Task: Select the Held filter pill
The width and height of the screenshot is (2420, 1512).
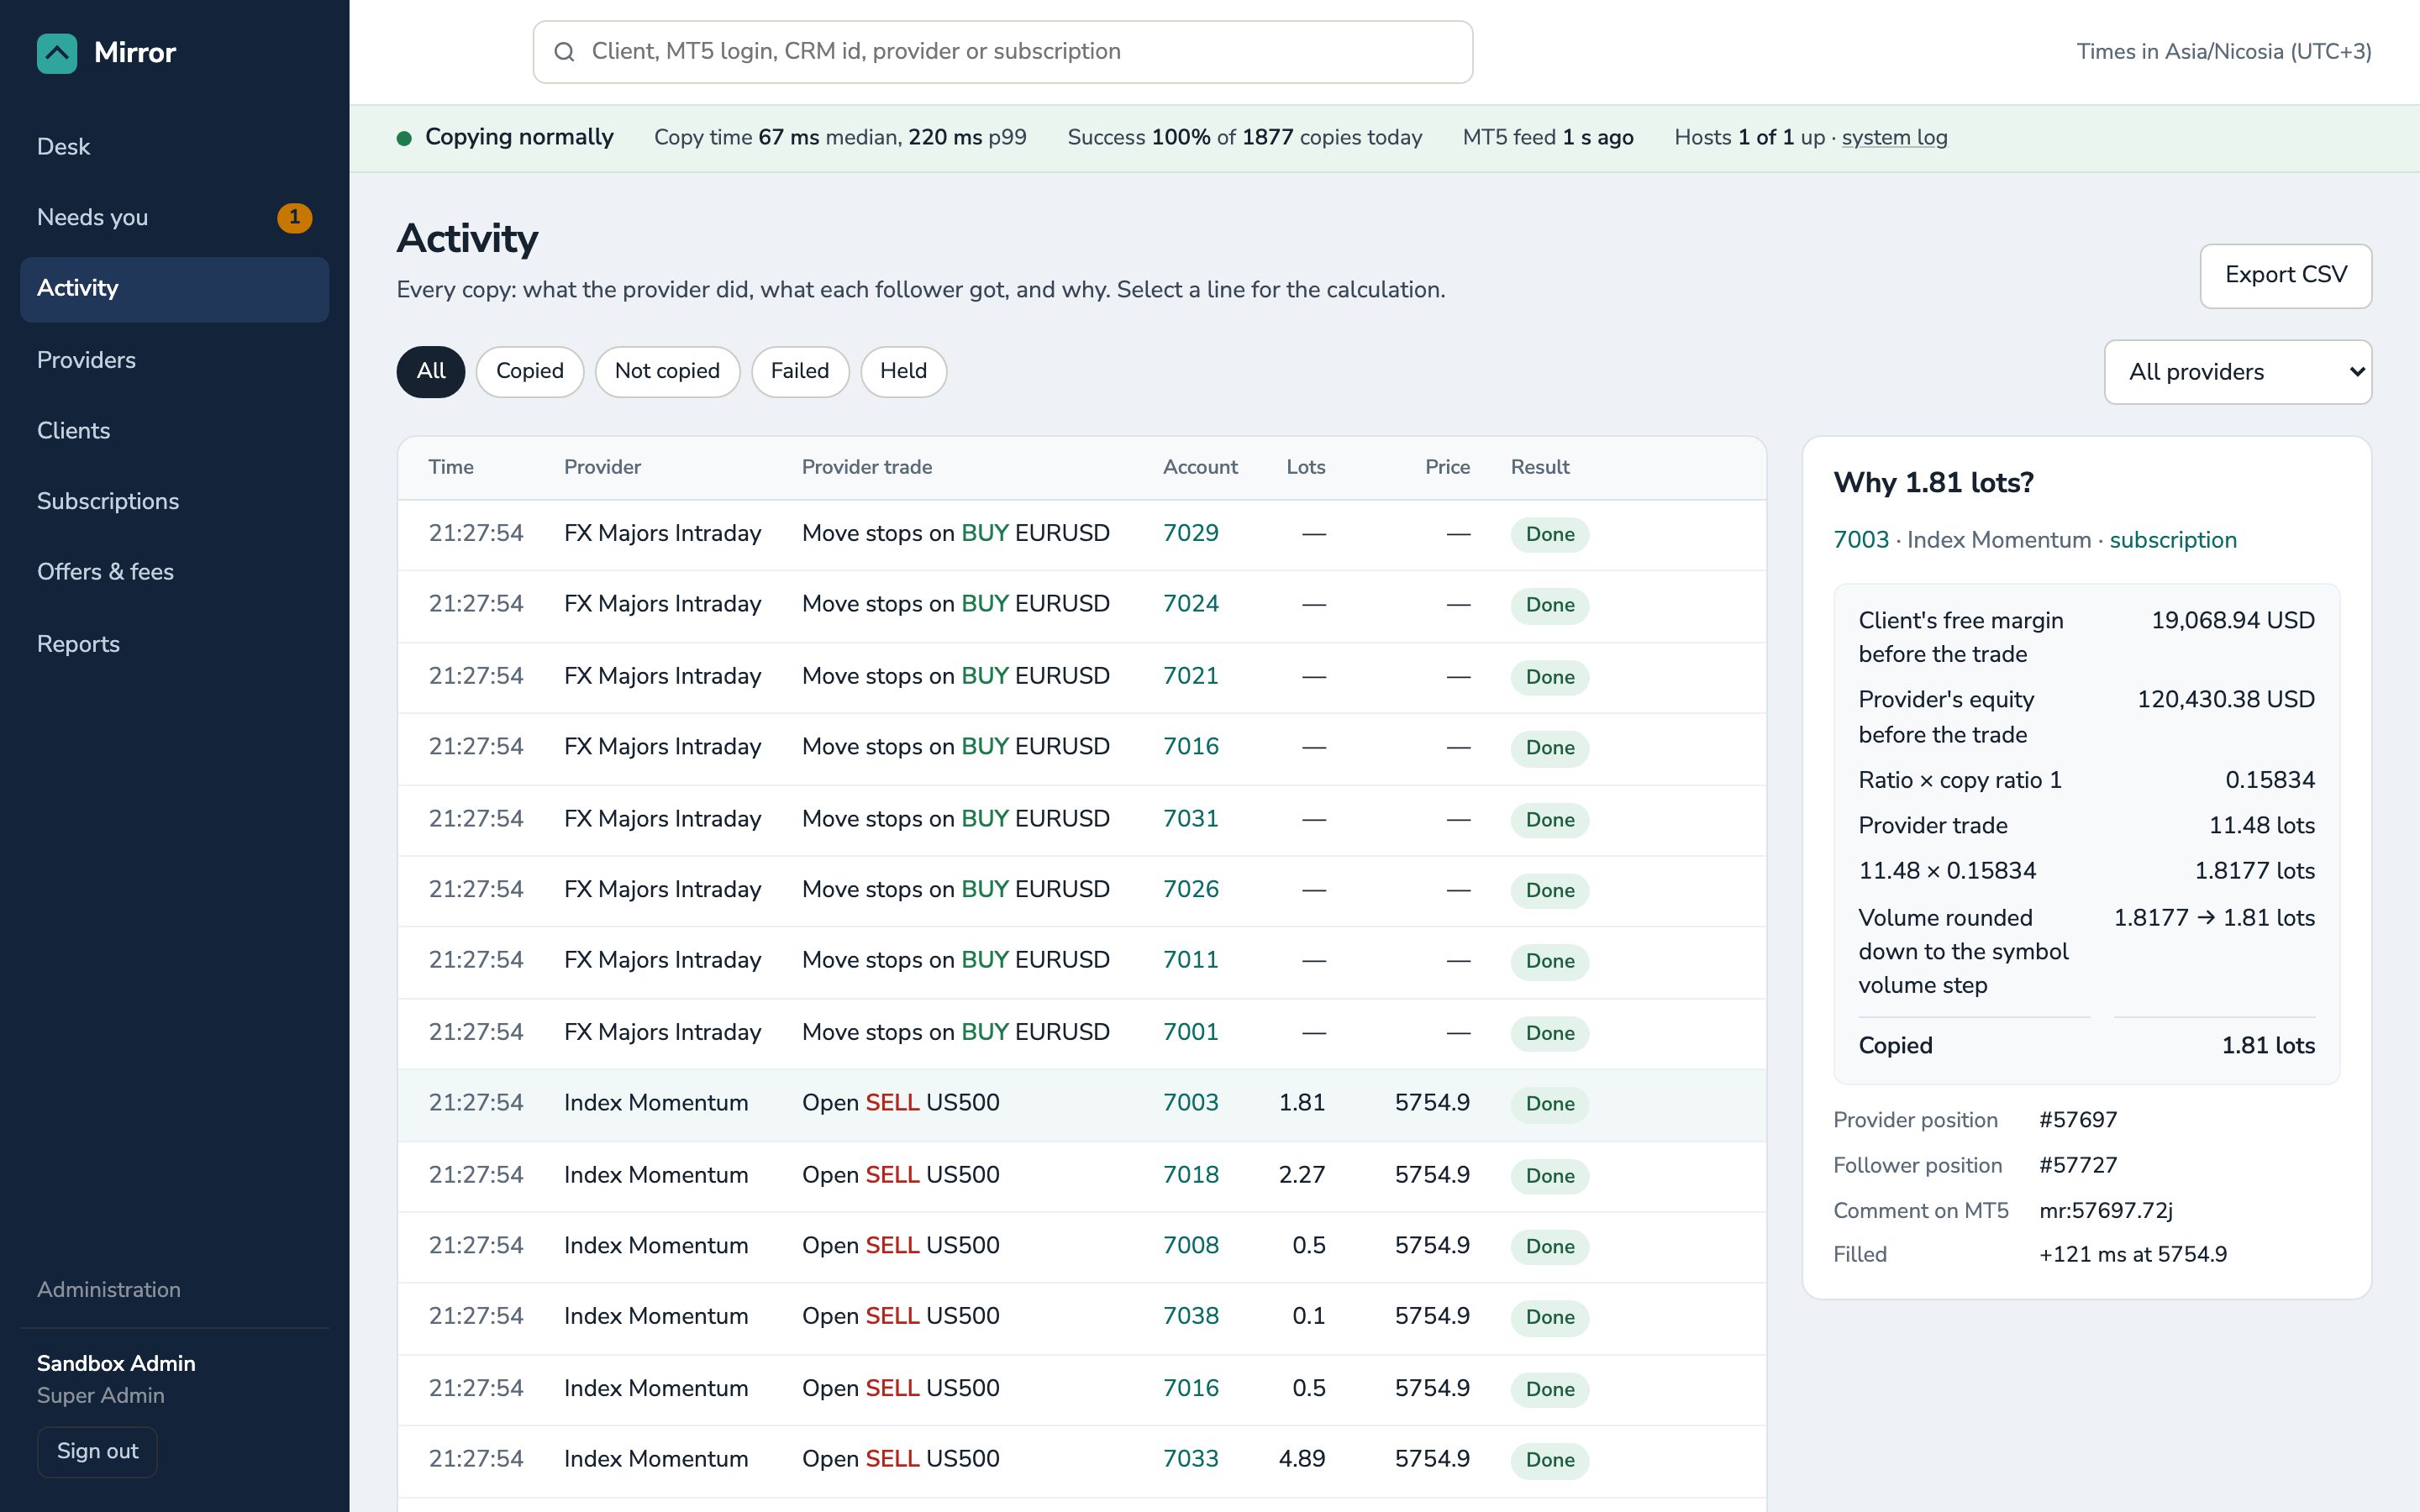Action: click(x=903, y=372)
